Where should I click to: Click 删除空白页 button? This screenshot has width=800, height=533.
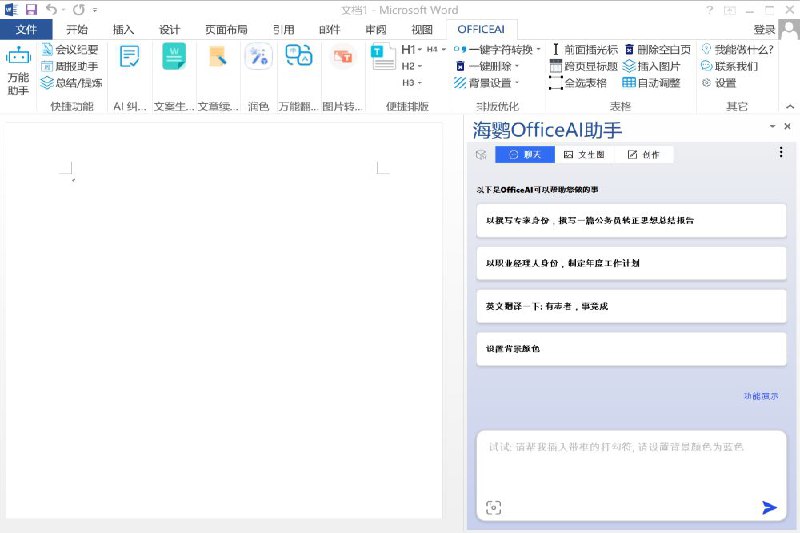(x=658, y=49)
